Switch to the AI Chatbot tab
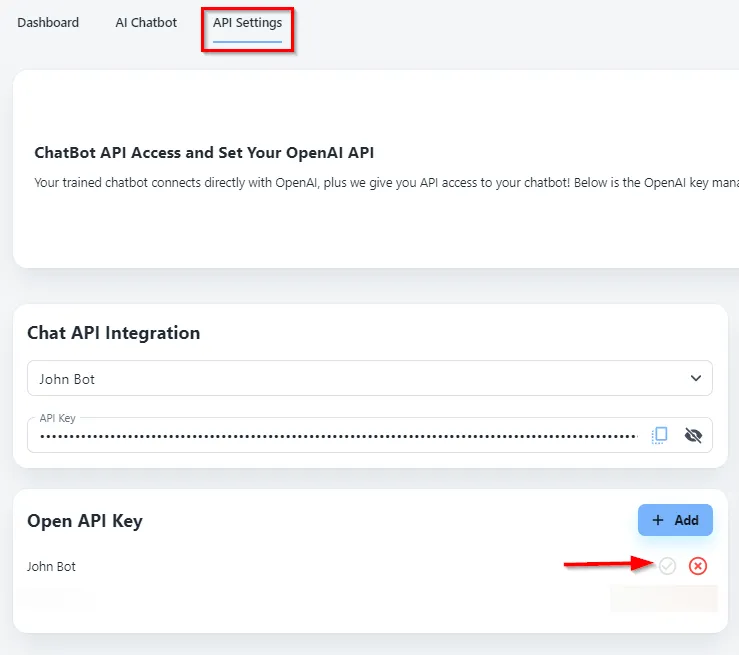The width and height of the screenshot is (739, 655). click(x=146, y=23)
